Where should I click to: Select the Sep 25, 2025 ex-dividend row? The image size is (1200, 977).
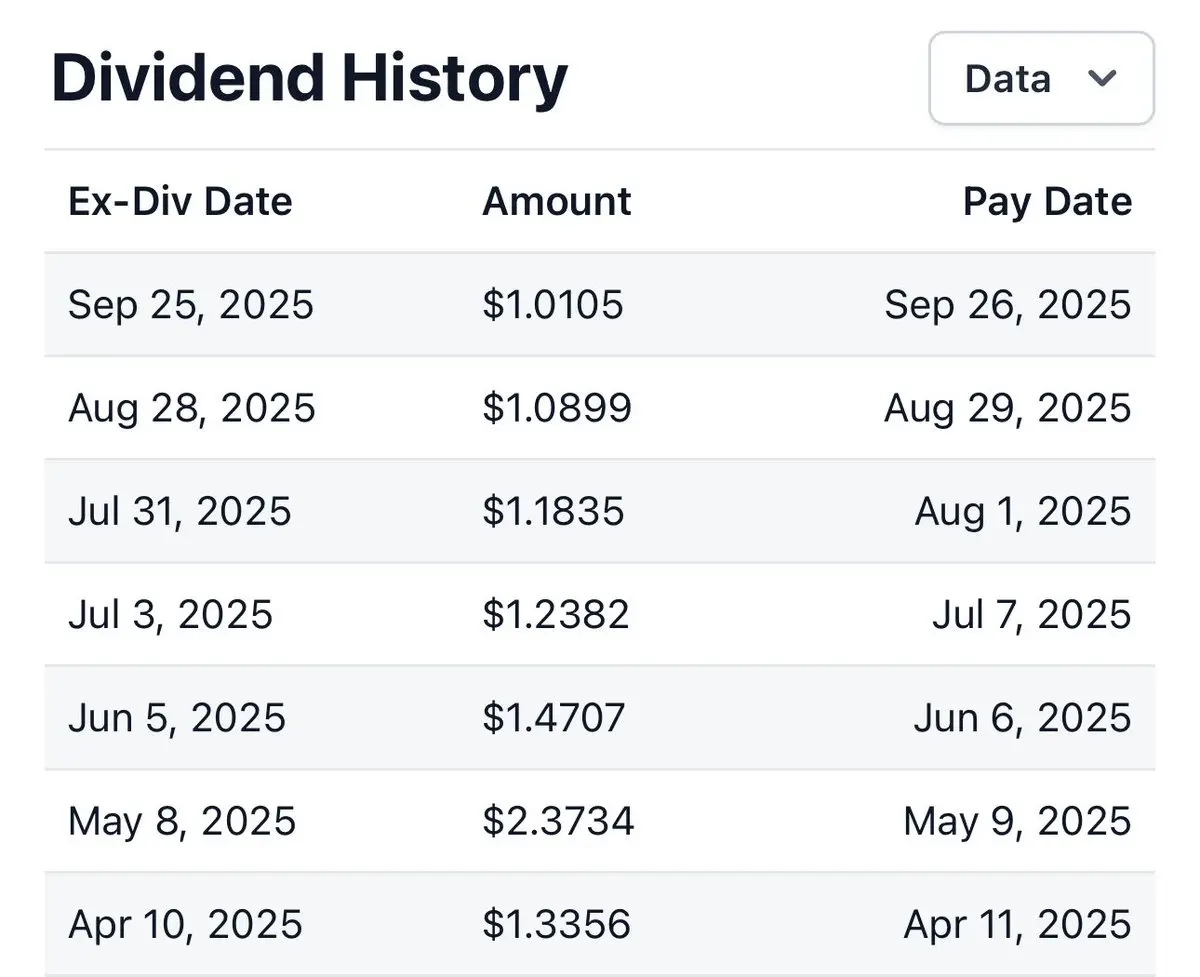600,304
